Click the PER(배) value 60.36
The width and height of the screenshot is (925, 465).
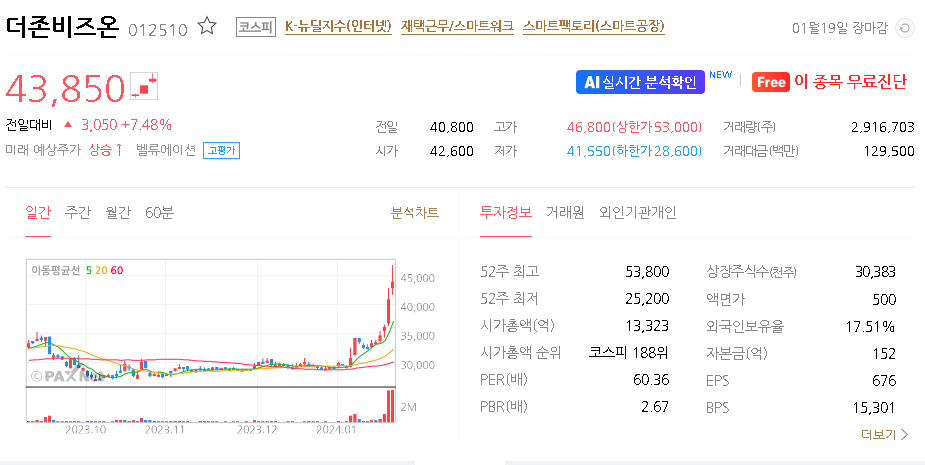[x=651, y=379]
